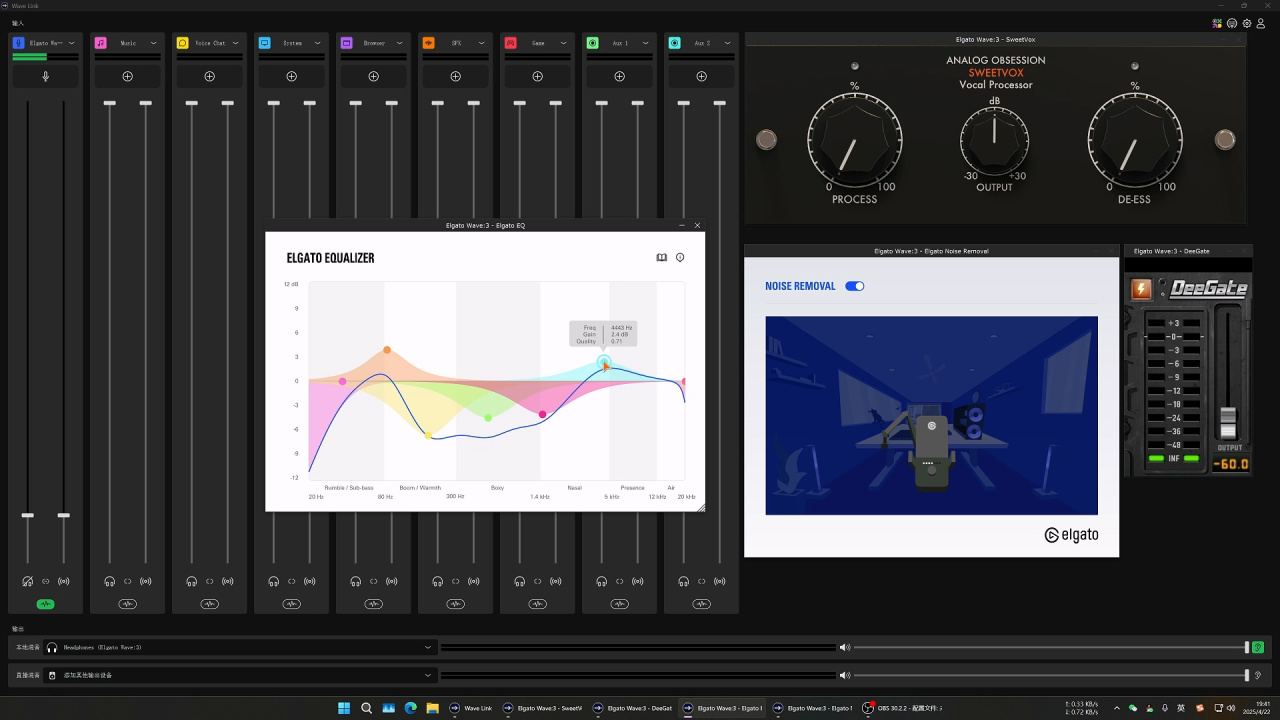Toggle stream mix mute on Music channel
The image size is (1280, 720).
pyautogui.click(x=146, y=581)
